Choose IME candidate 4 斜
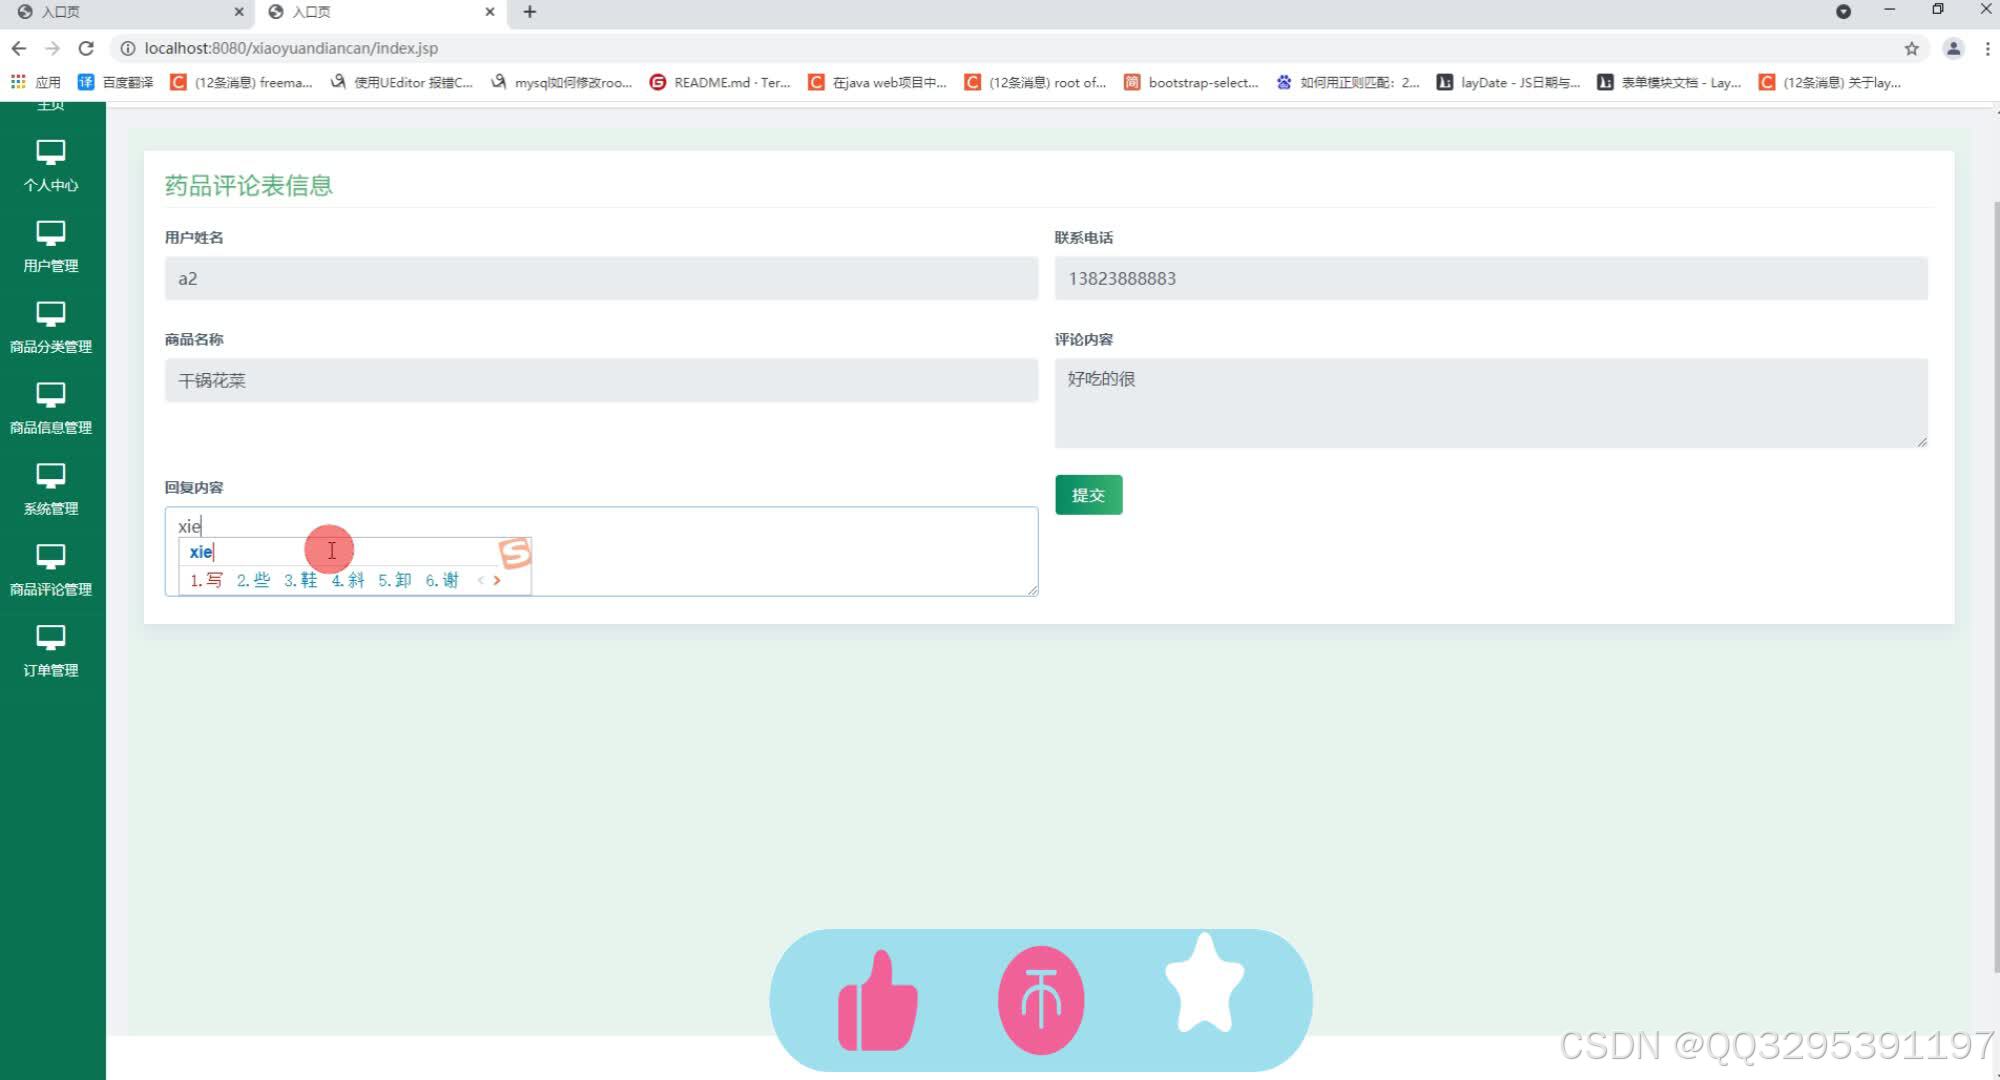Image resolution: width=2000 pixels, height=1080 pixels. pos(348,580)
